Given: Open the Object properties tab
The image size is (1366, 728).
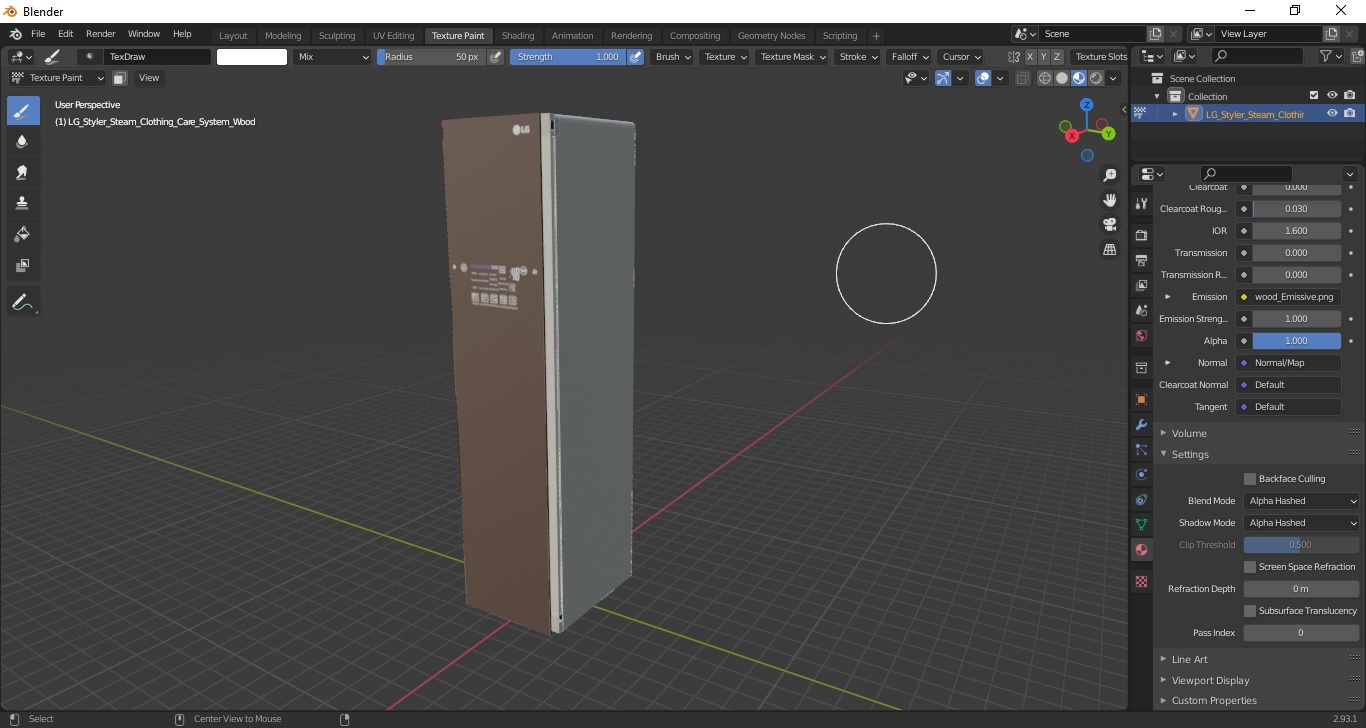Looking at the screenshot, I should point(1141,399).
